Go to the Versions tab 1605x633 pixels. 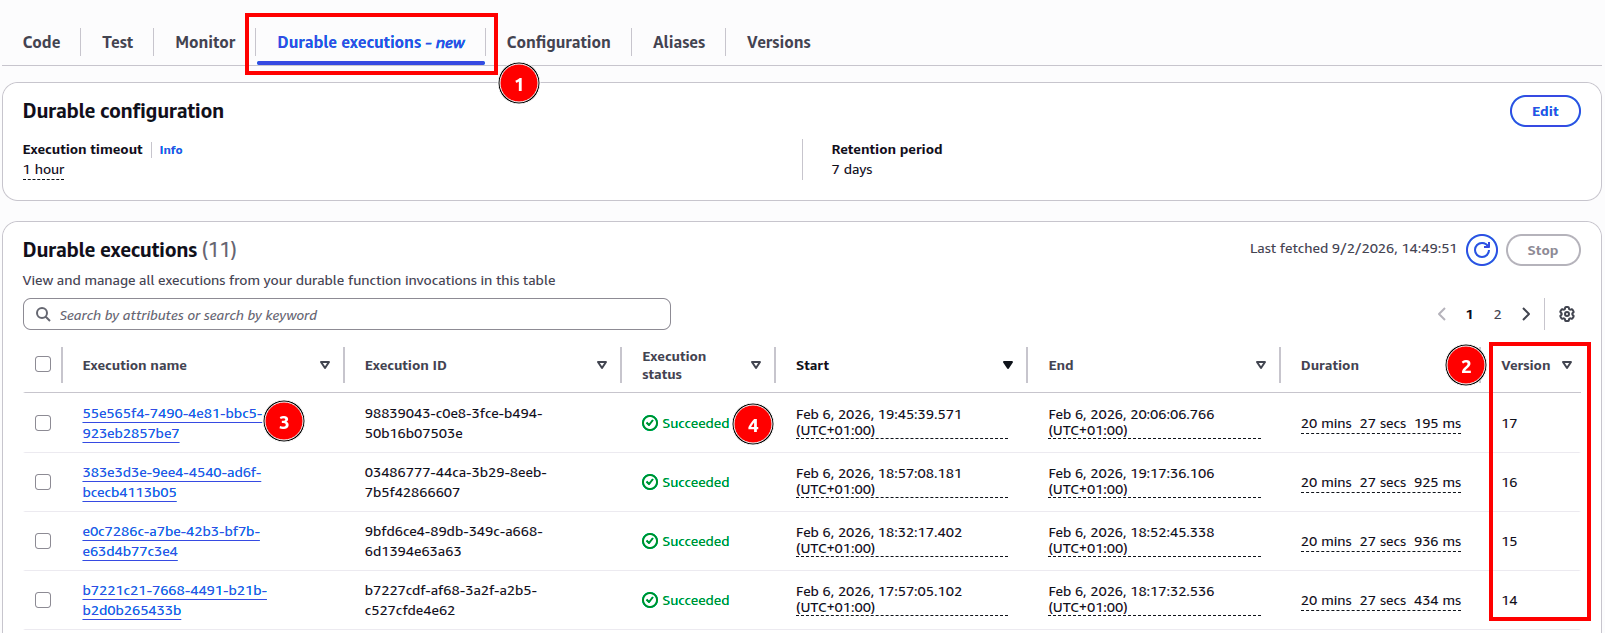(779, 42)
